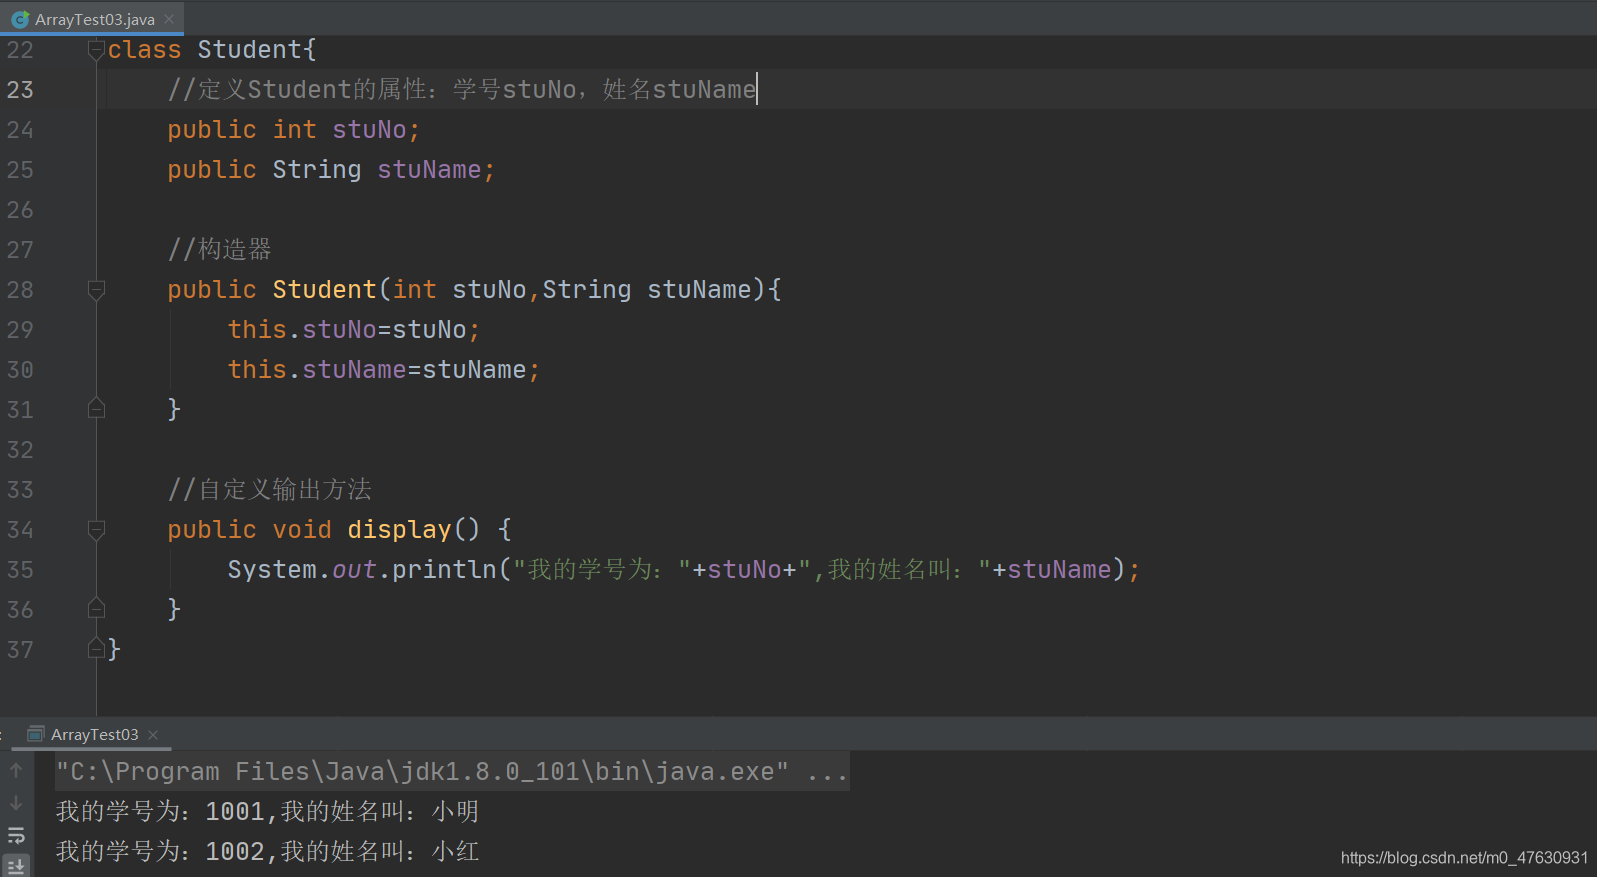Click the class end fold marker on line 37
This screenshot has height=877, width=1597.
pos(96,649)
